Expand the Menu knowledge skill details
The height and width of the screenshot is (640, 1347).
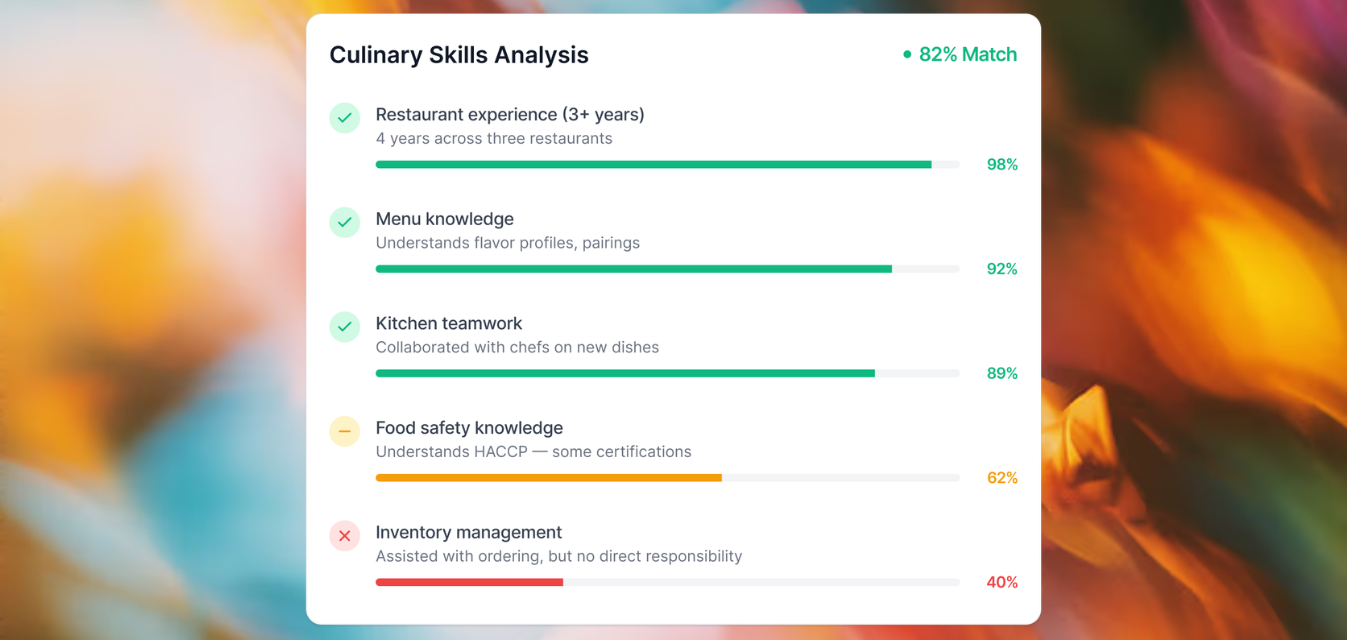click(x=444, y=218)
